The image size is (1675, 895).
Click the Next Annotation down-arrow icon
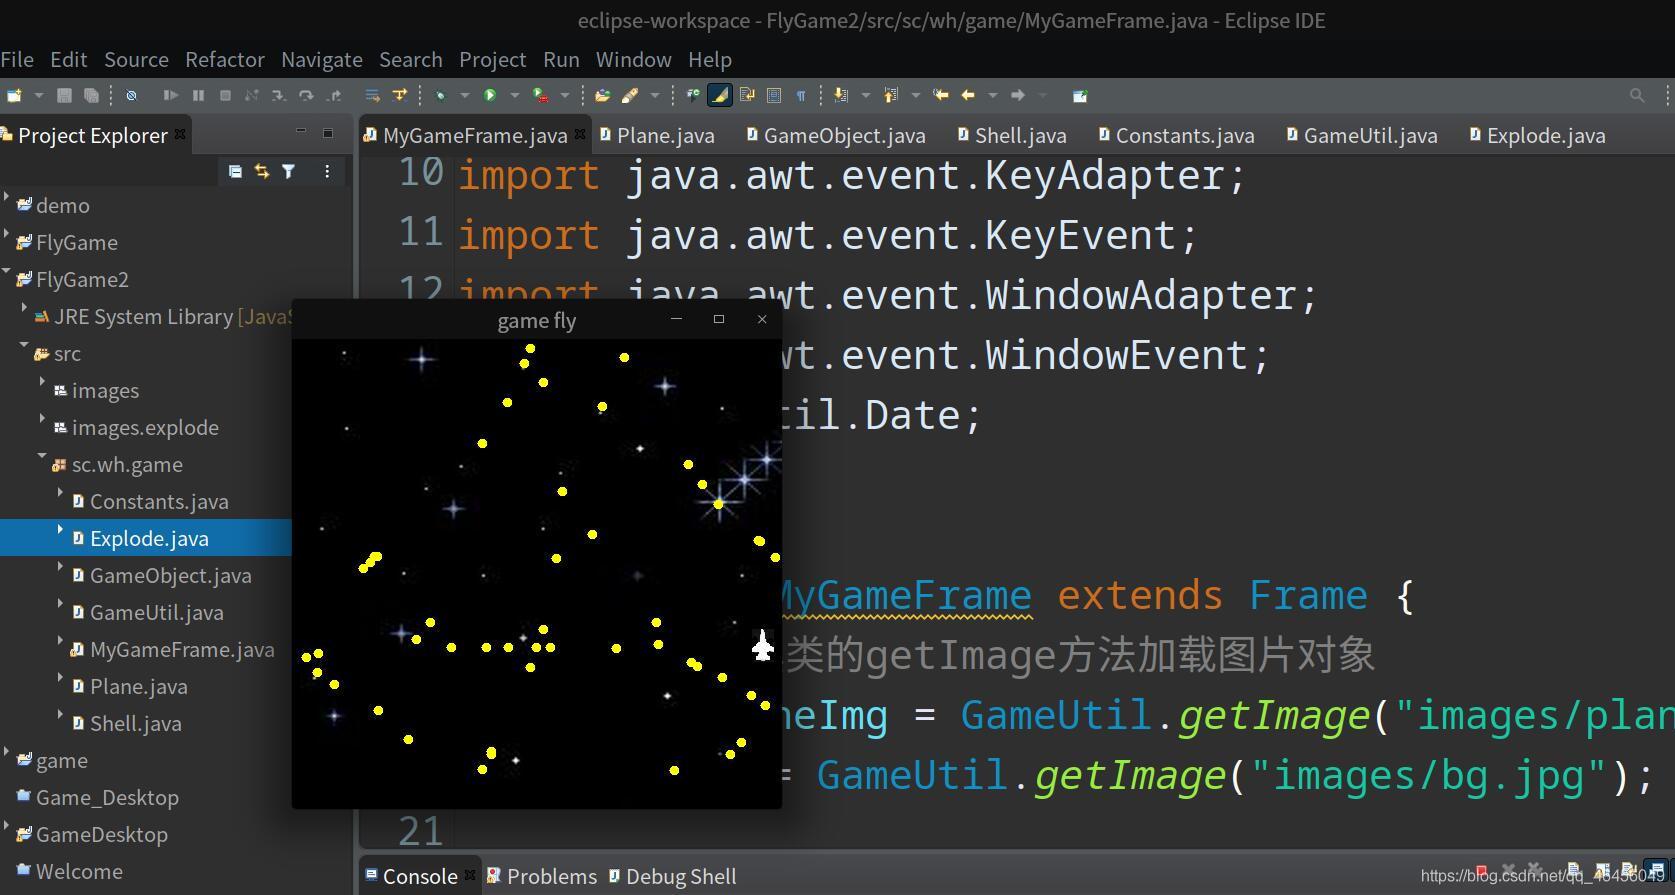coord(840,96)
